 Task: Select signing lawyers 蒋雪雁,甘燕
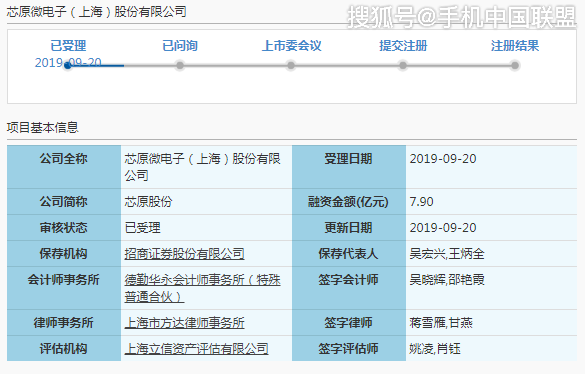pyautogui.click(x=441, y=323)
